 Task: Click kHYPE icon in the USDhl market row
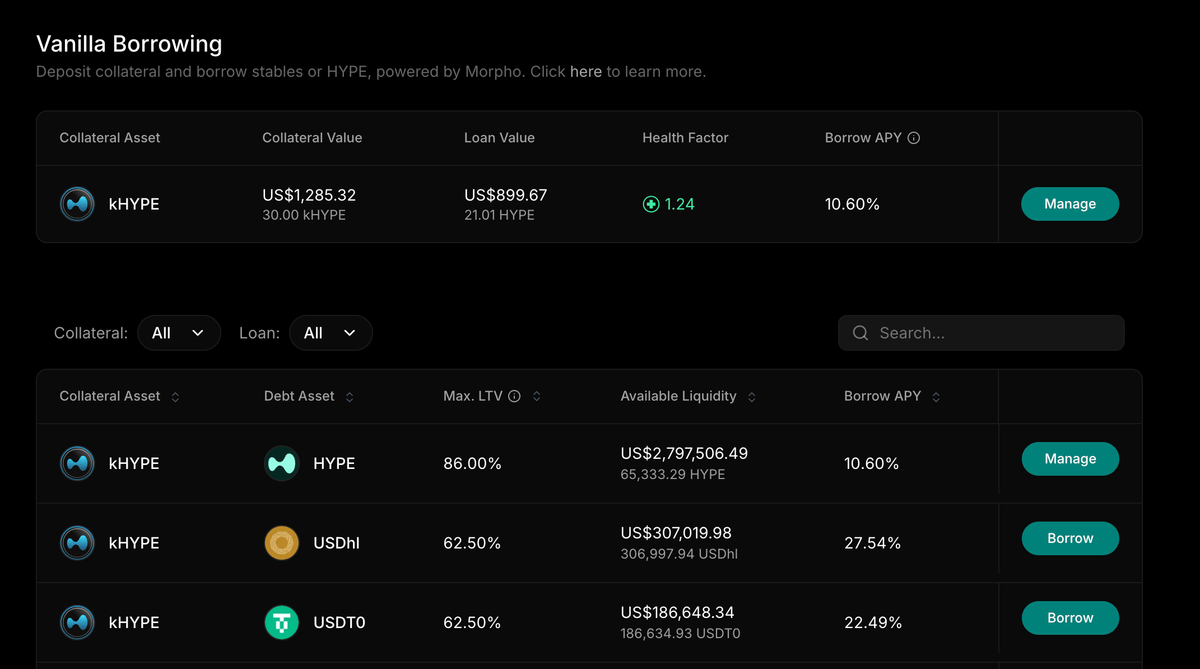click(x=77, y=543)
